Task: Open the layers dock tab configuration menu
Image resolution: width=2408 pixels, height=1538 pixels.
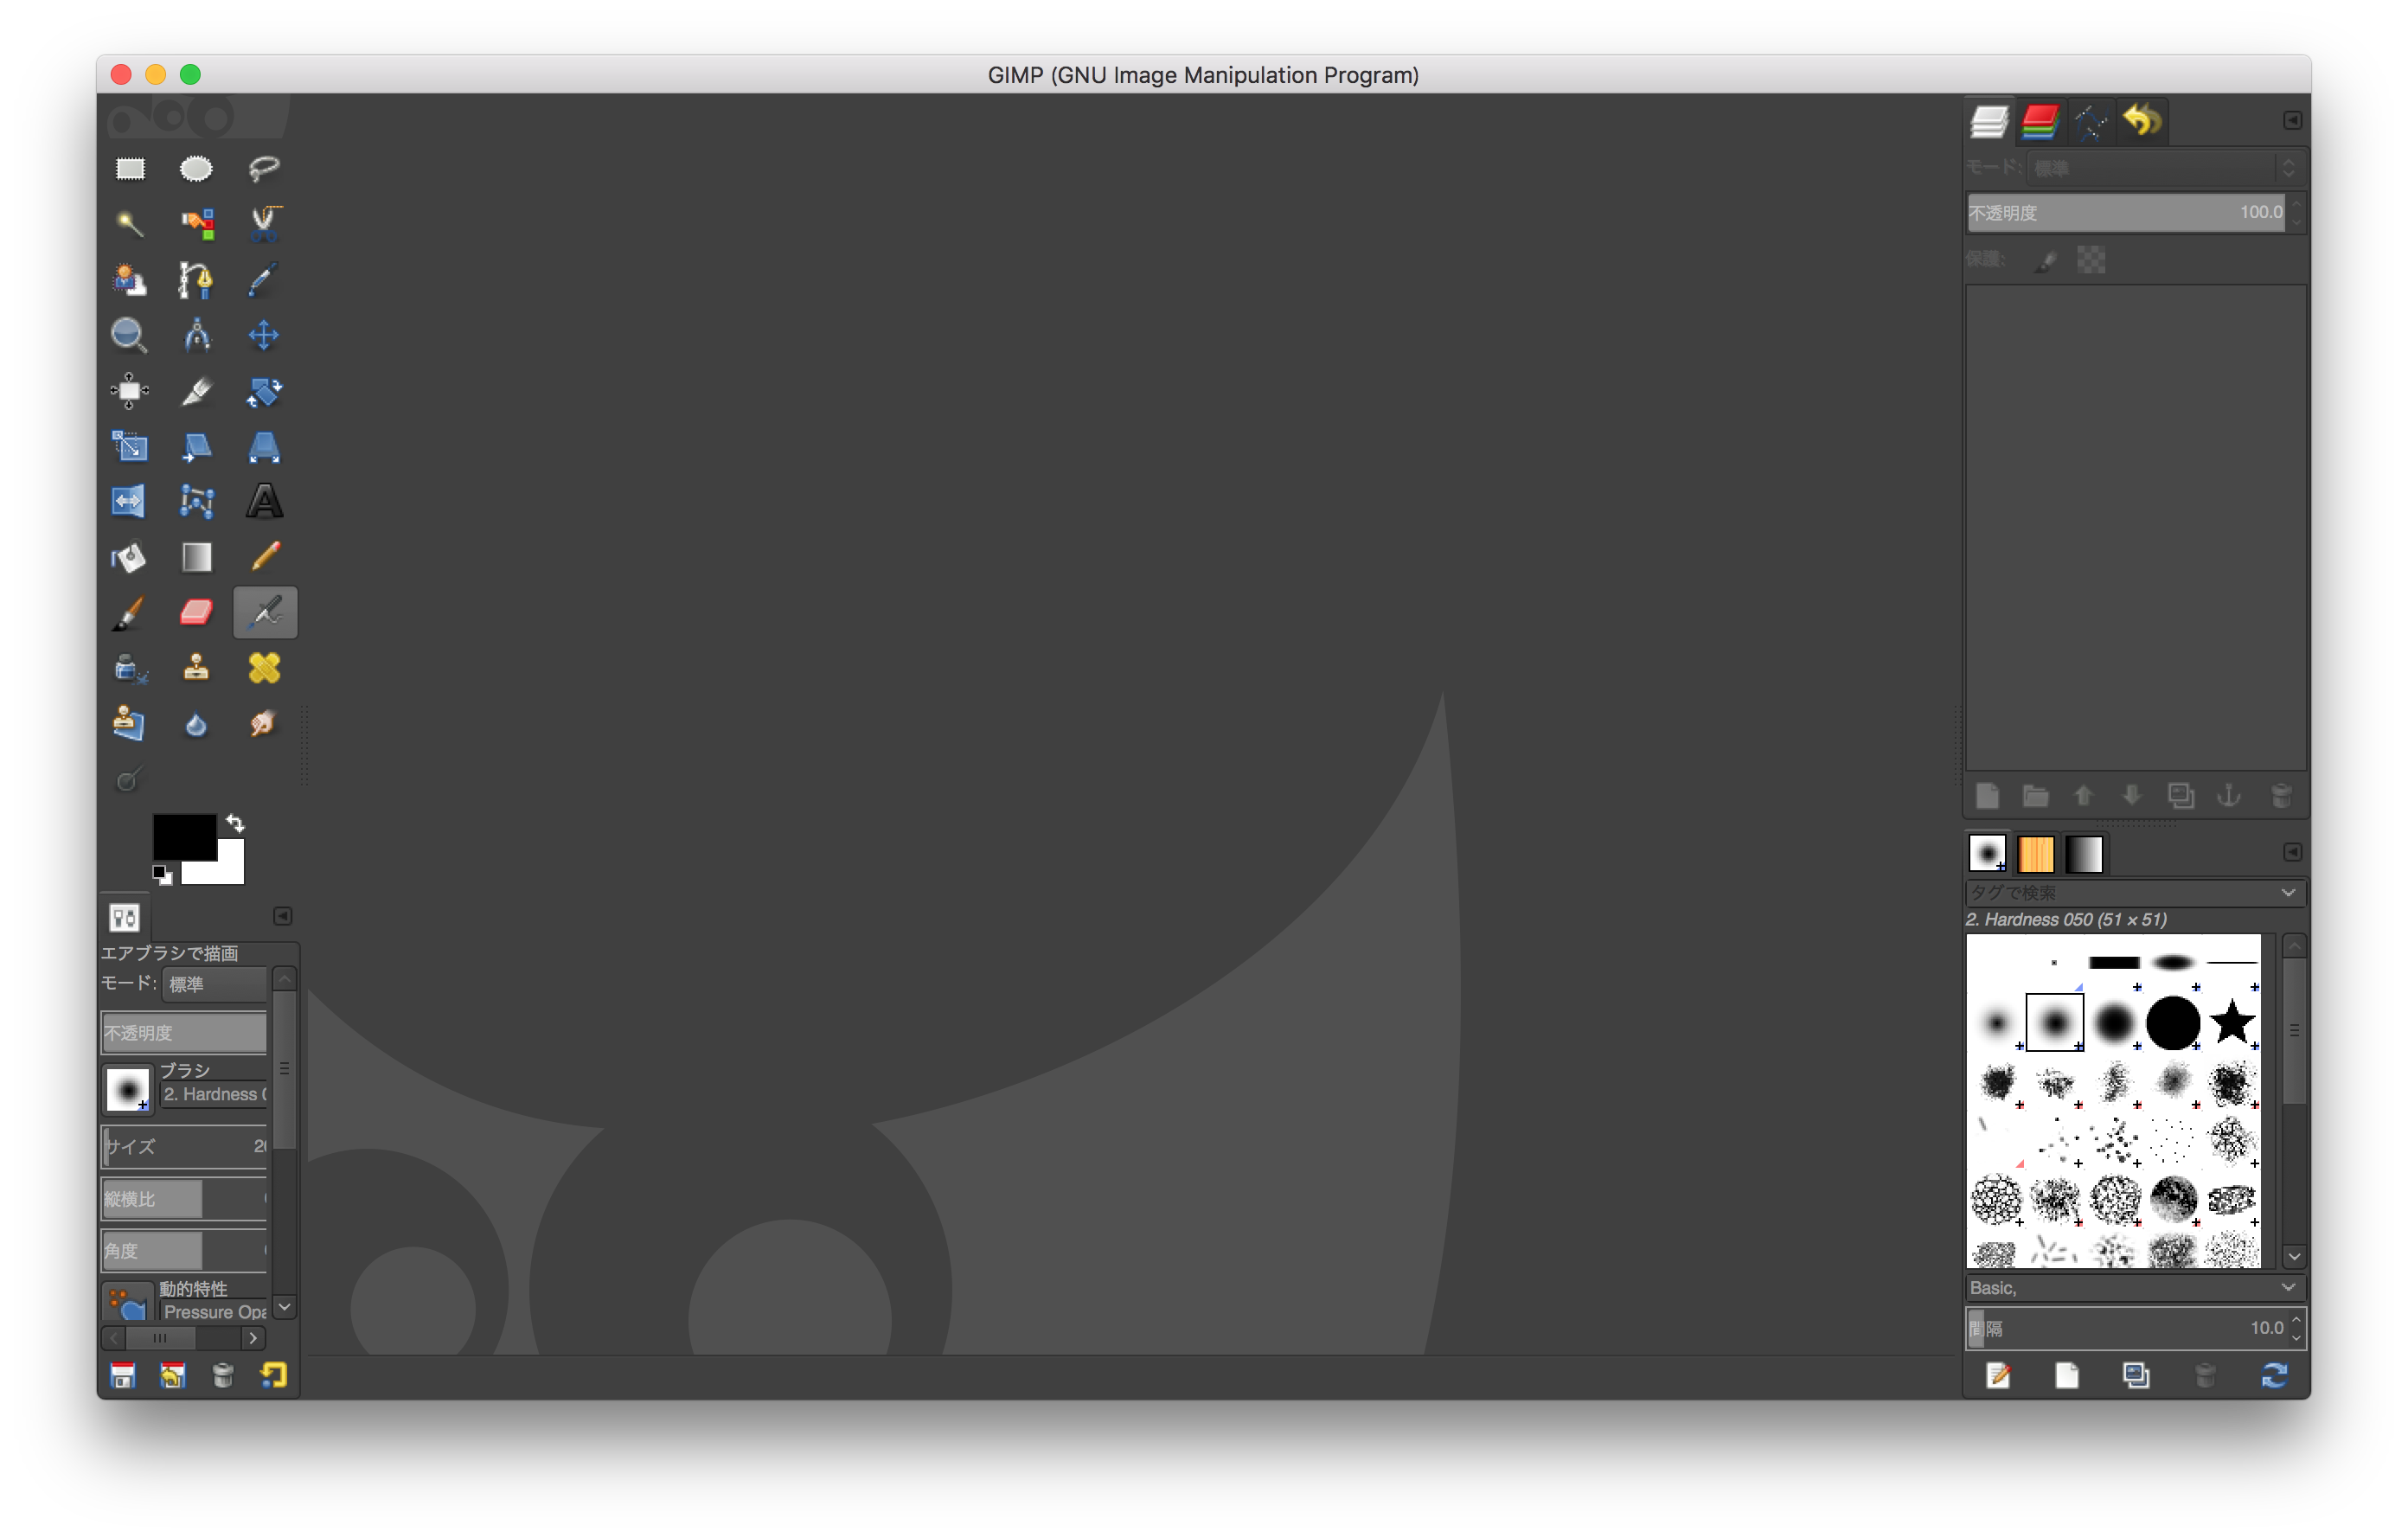Action: [x=2293, y=121]
